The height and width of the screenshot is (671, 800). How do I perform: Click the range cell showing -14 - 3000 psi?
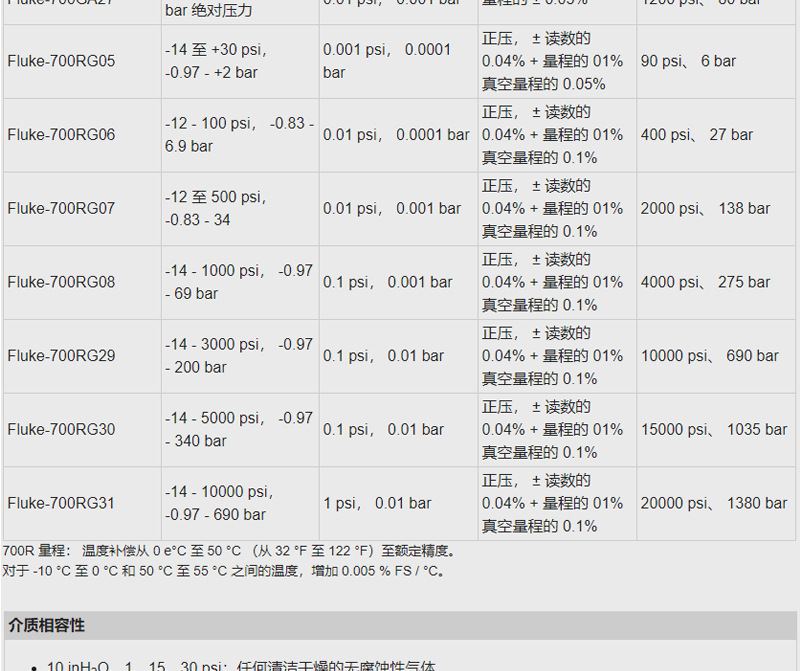click(230, 355)
